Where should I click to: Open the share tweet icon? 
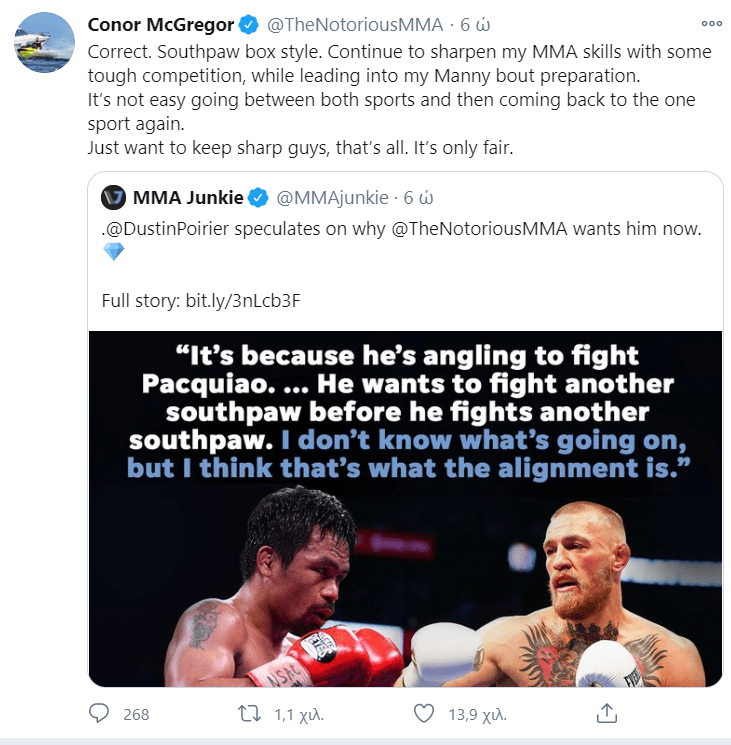(x=607, y=713)
